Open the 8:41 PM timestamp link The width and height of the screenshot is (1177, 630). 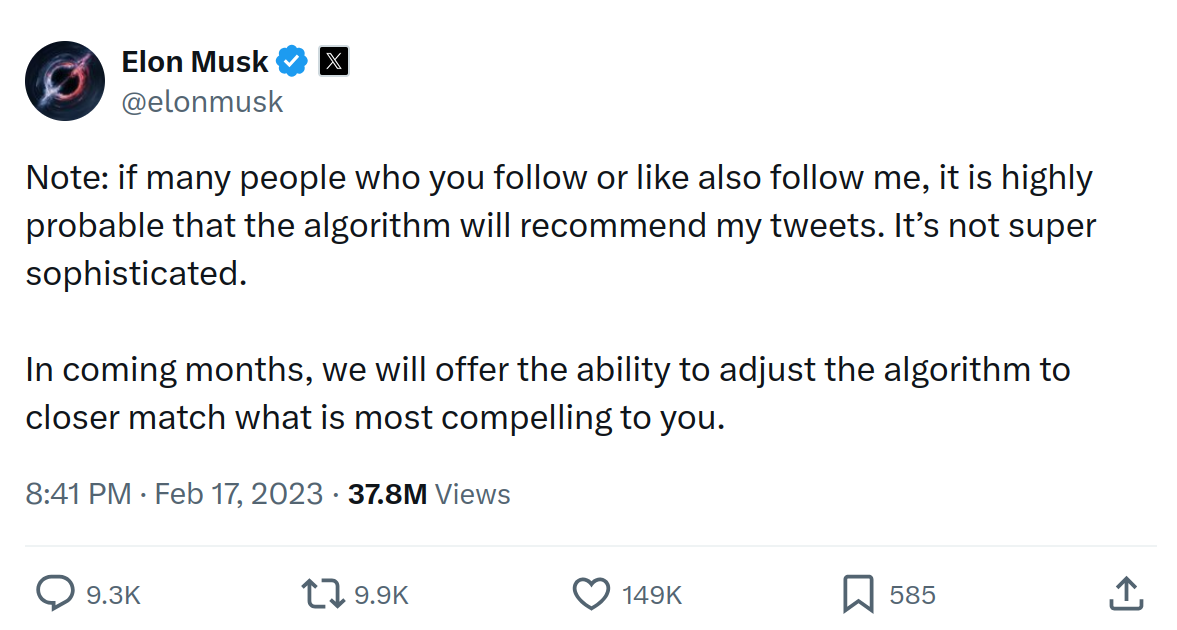point(78,494)
